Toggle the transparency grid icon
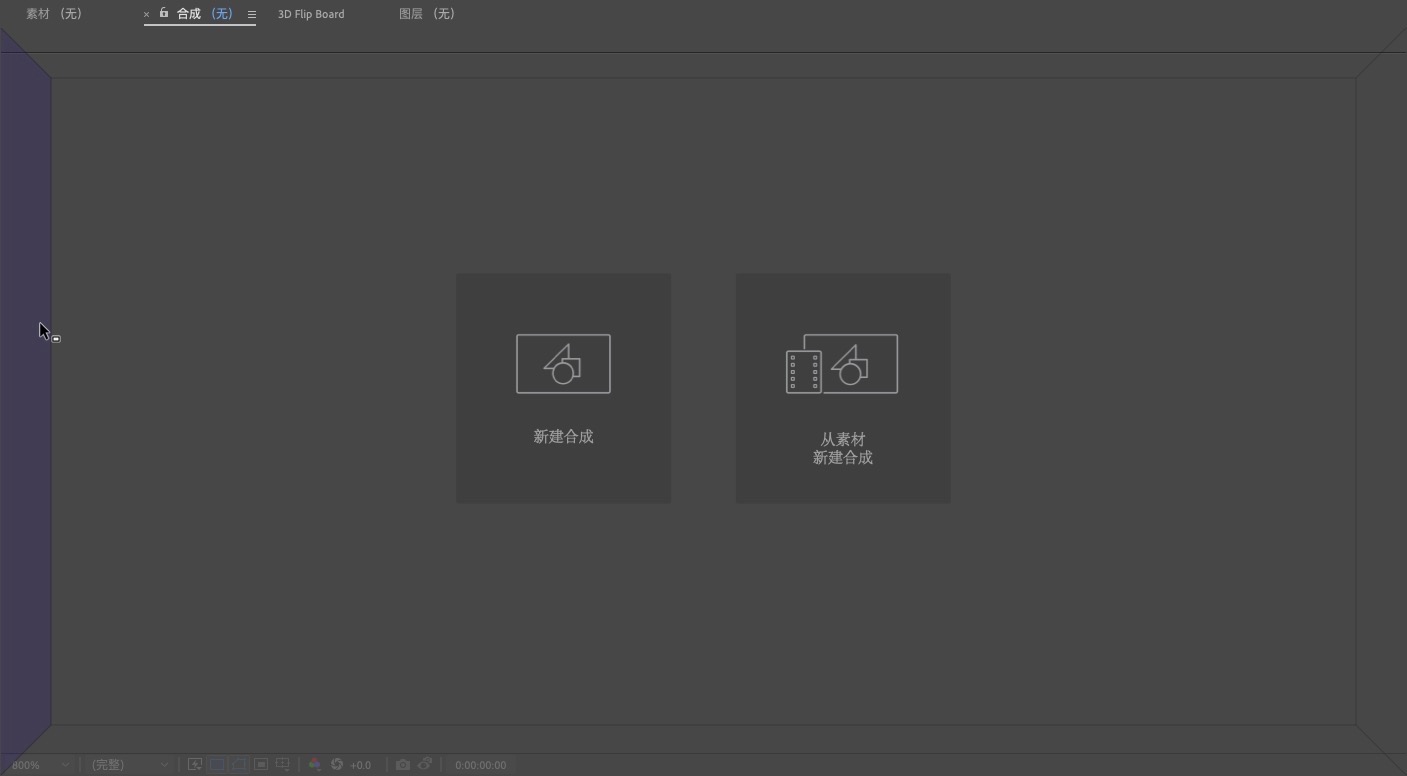 coord(217,764)
